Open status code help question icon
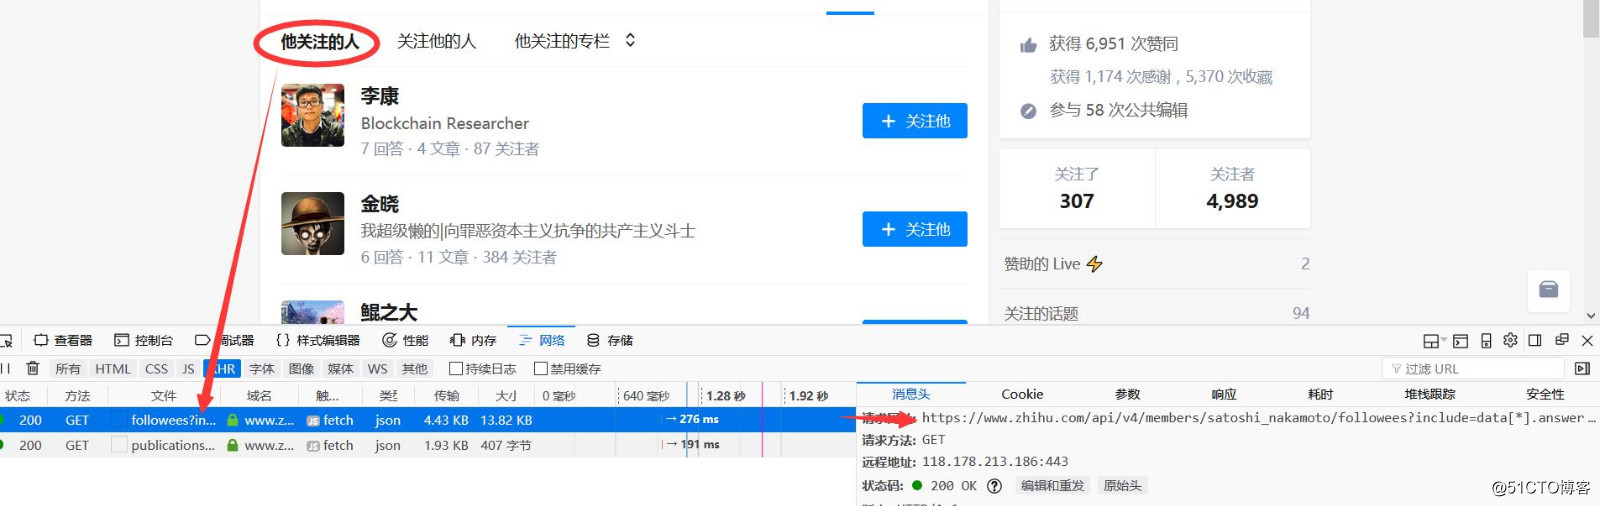The width and height of the screenshot is (1600, 506). [994, 486]
